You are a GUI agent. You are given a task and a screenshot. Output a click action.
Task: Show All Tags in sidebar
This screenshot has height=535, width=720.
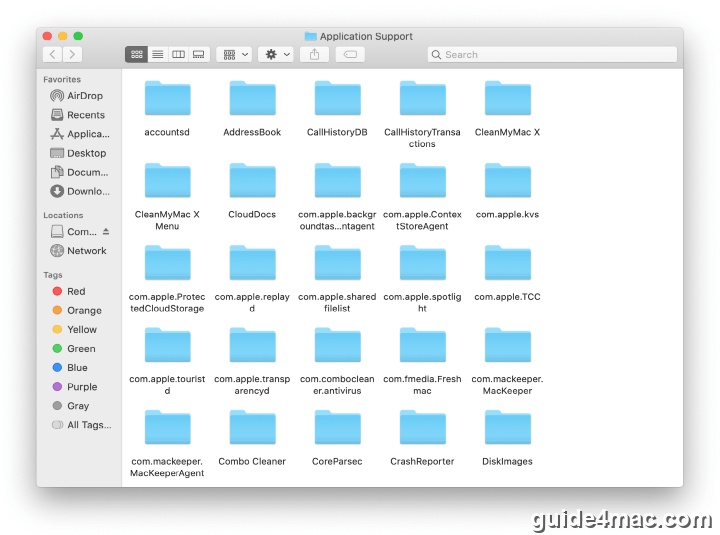82,425
